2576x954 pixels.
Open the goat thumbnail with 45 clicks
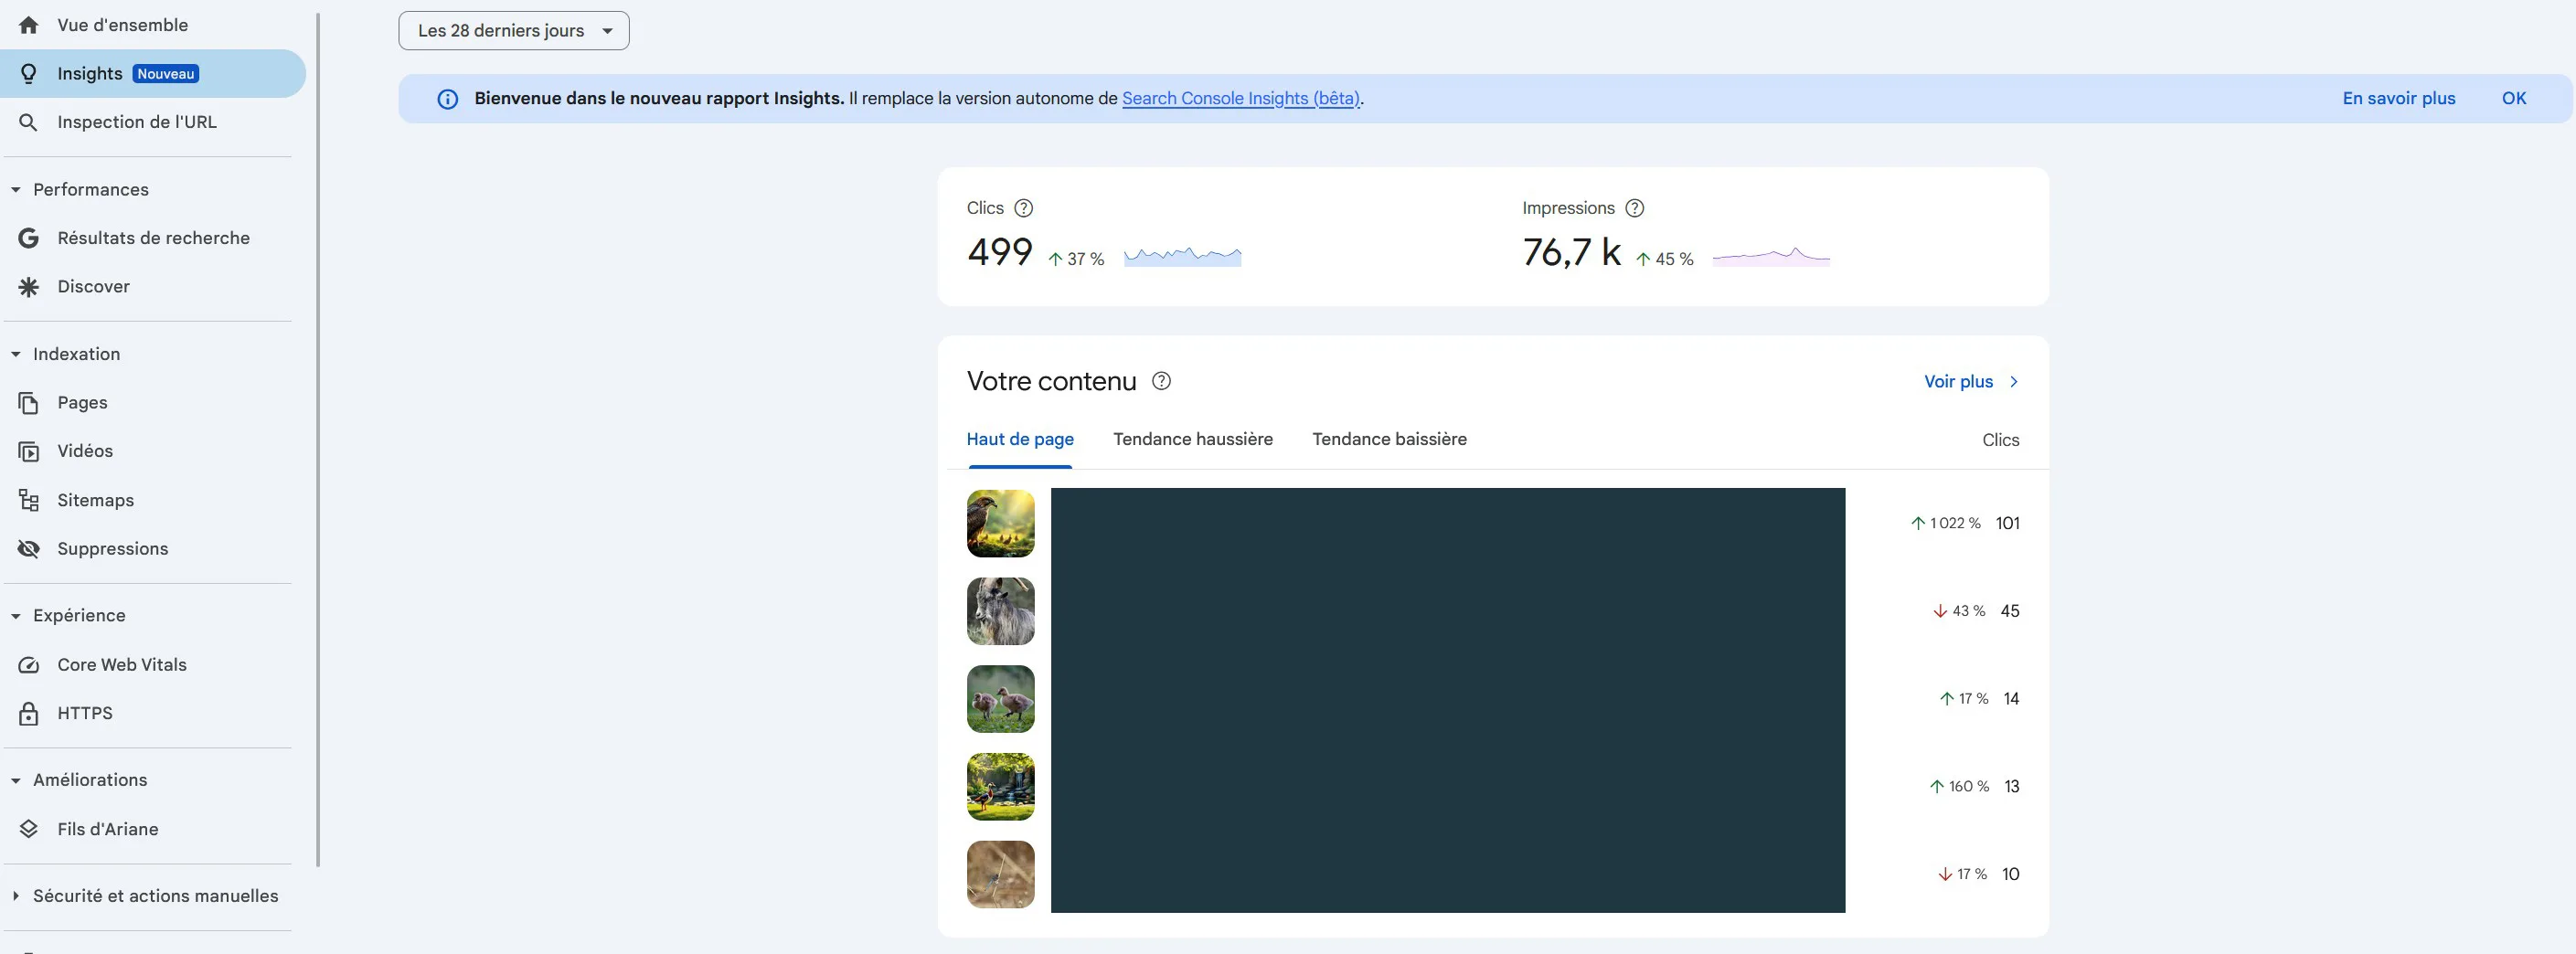(1000, 611)
